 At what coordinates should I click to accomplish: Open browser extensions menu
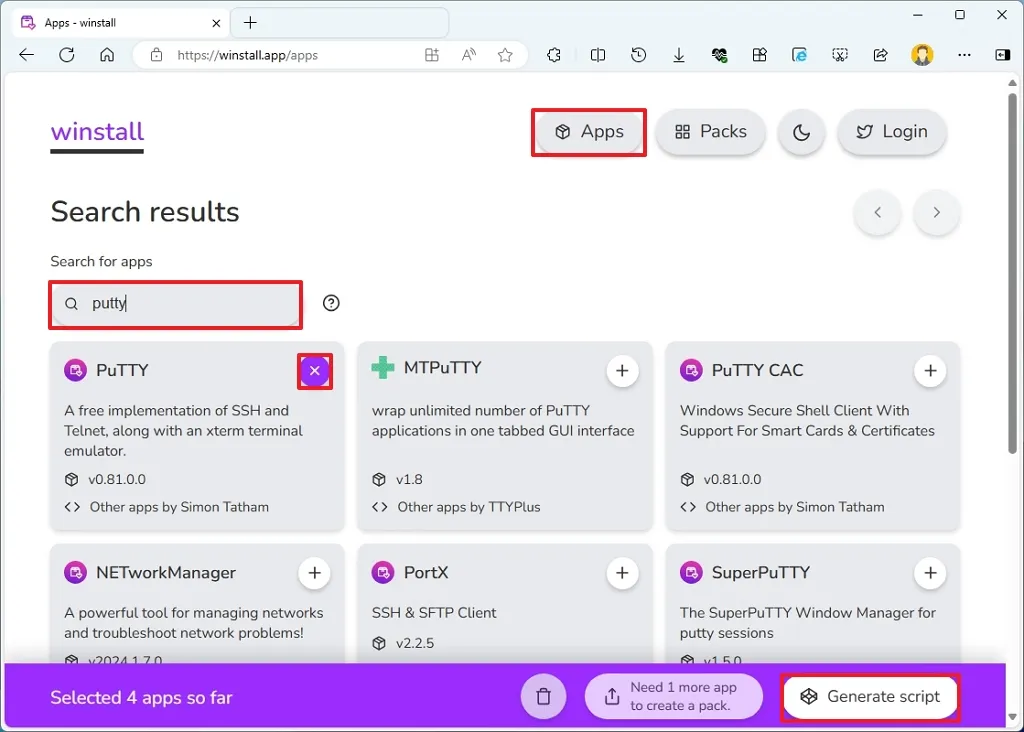point(554,56)
